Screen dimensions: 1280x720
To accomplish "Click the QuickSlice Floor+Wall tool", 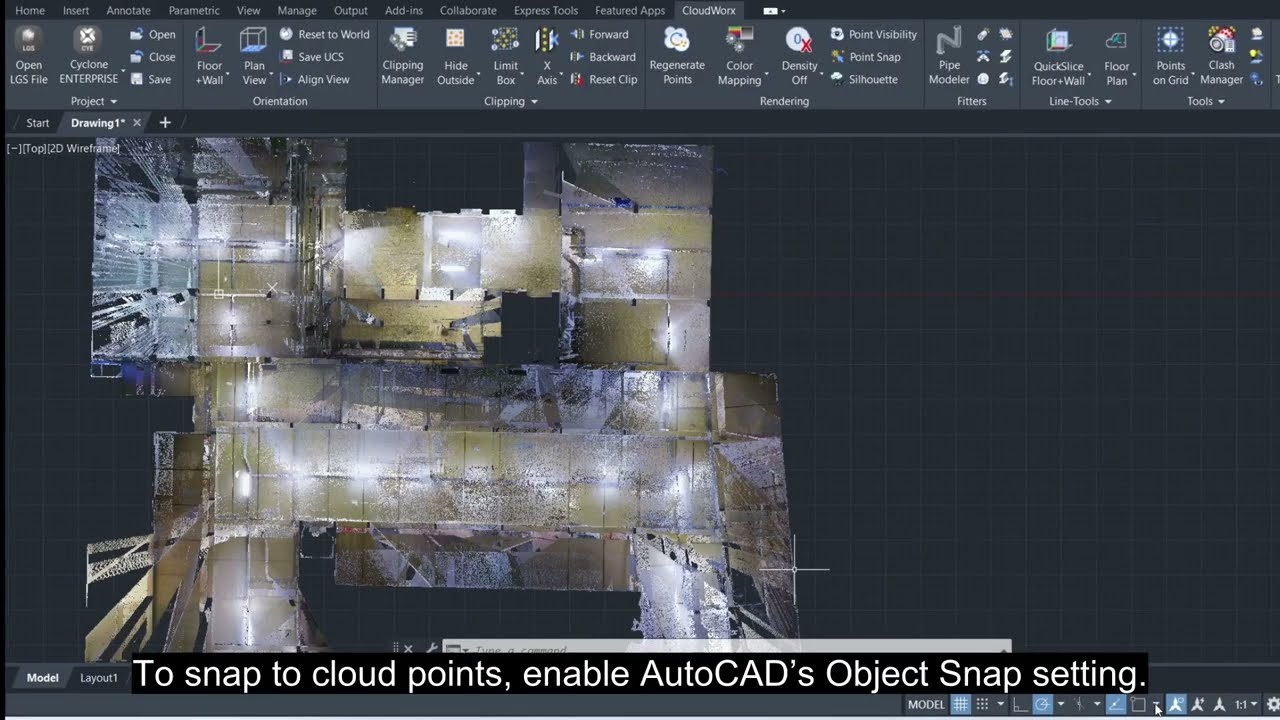I will (x=1058, y=55).
